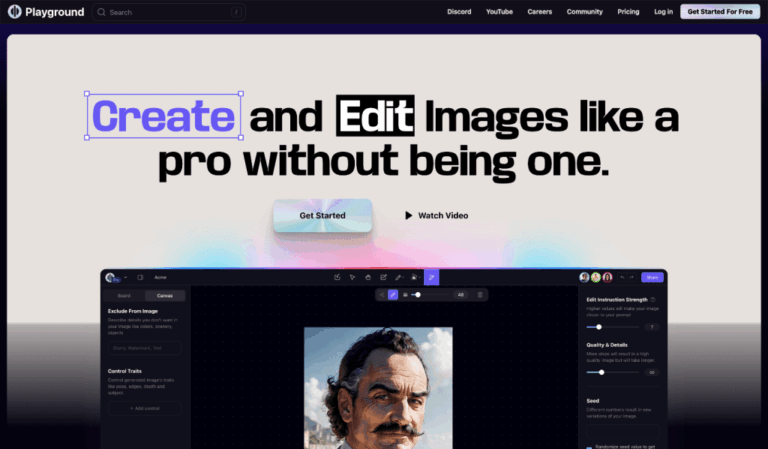
Task: Adjust the Quality & Details slider handle
Action: pos(601,373)
